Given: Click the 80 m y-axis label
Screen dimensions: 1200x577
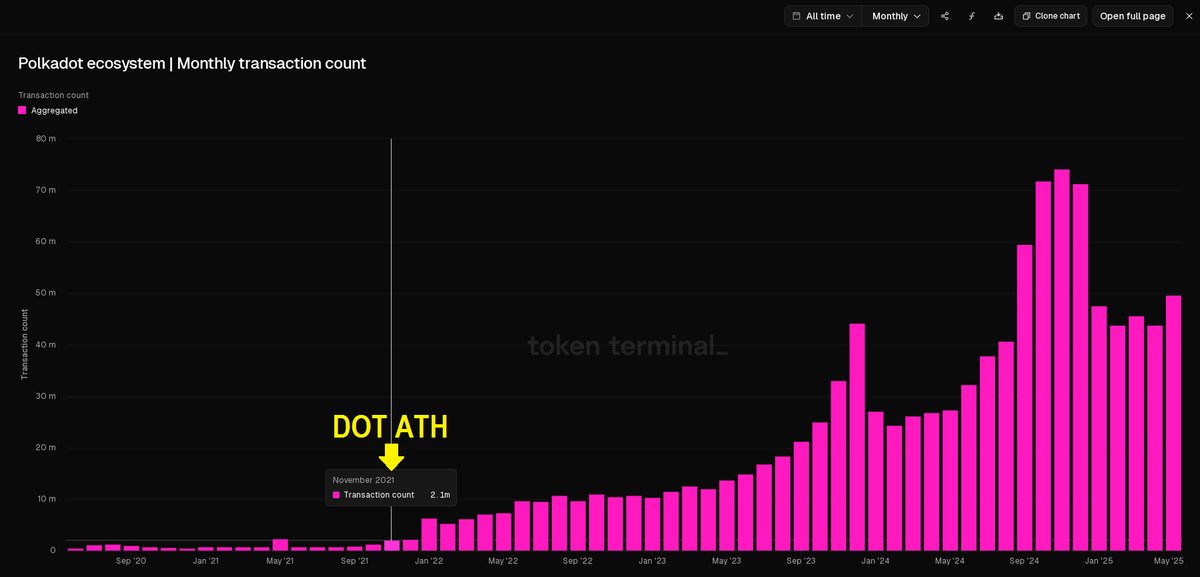Looking at the screenshot, I should pos(46,139).
